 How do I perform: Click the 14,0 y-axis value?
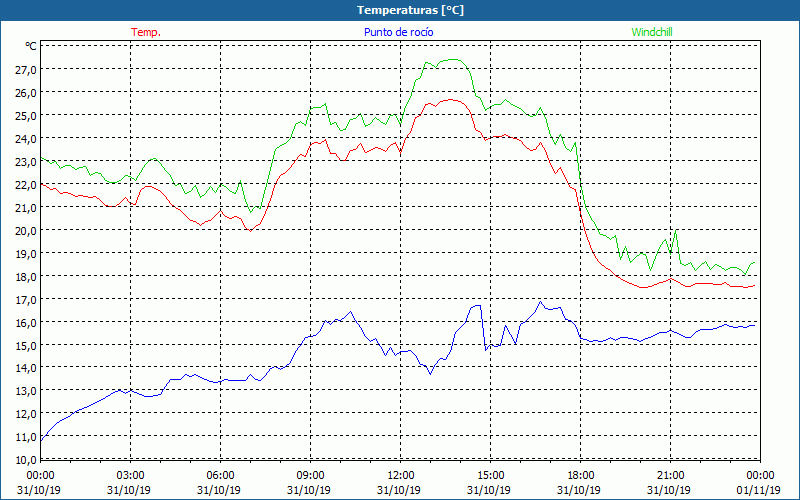(26, 368)
